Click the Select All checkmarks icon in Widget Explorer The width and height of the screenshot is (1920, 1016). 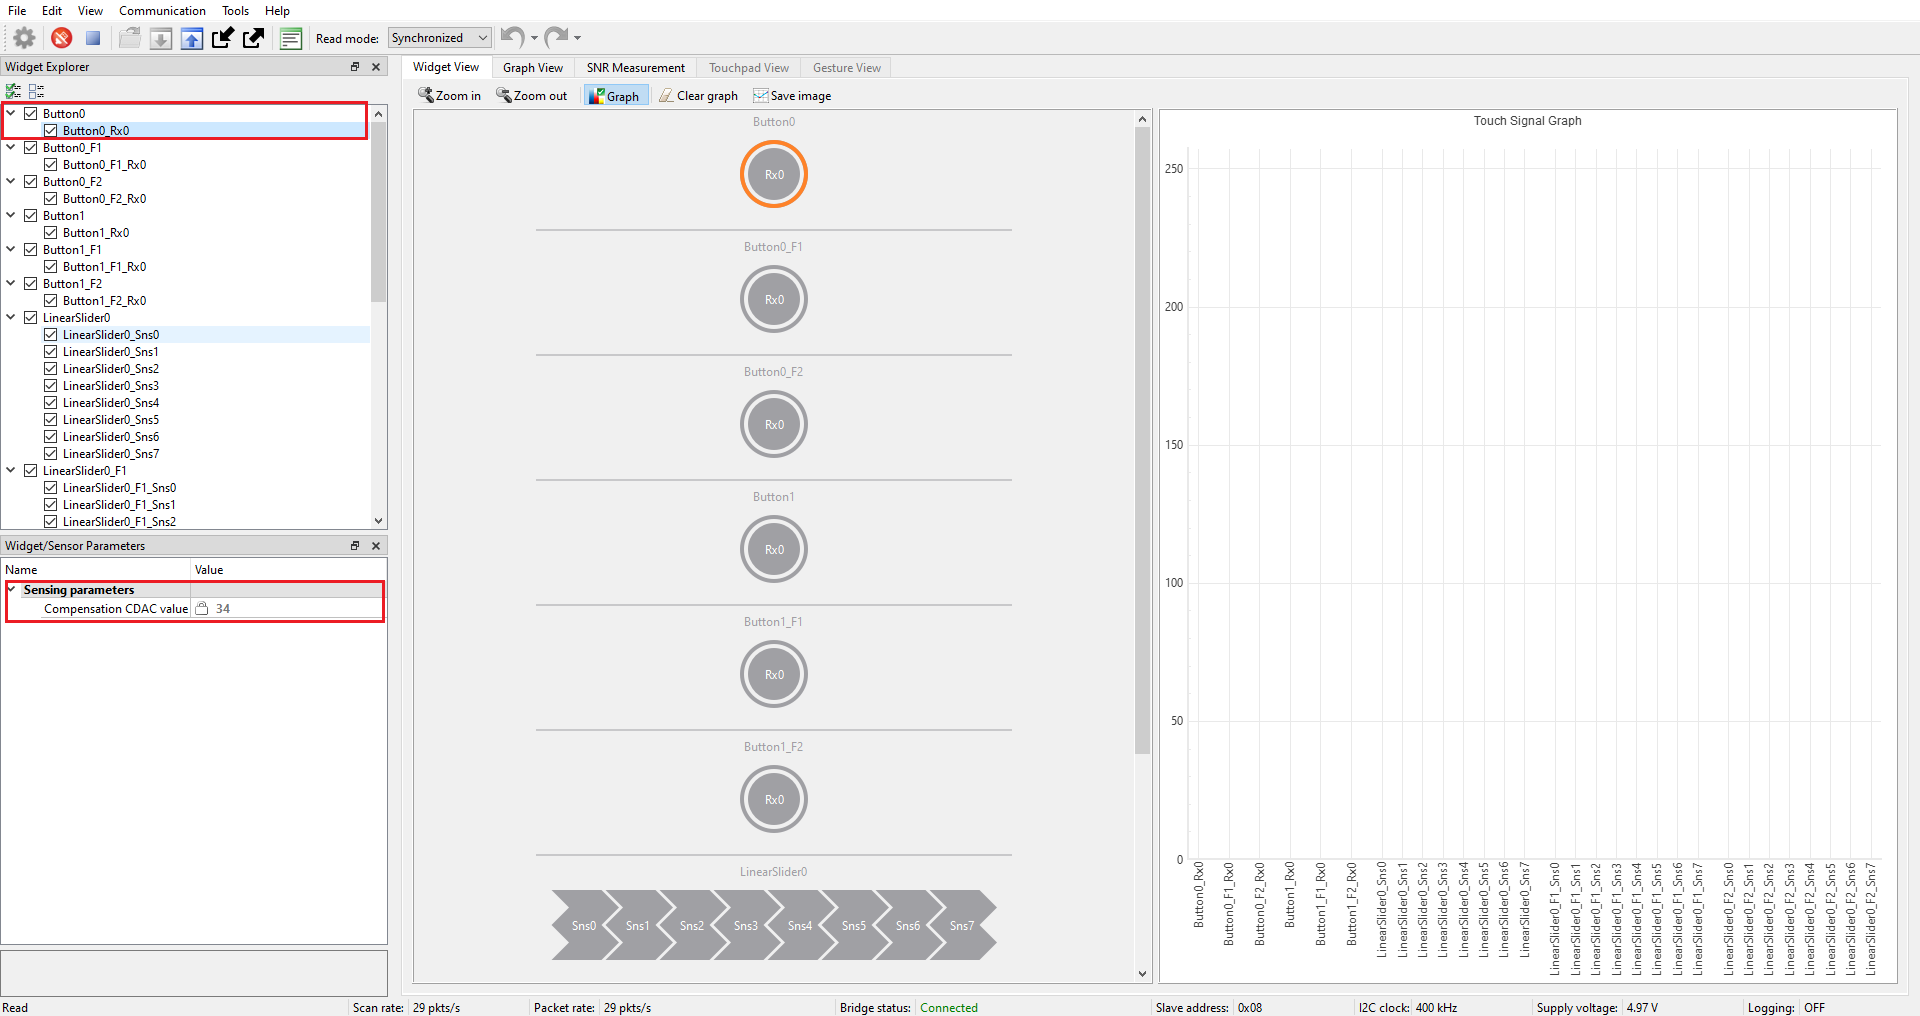[14, 91]
